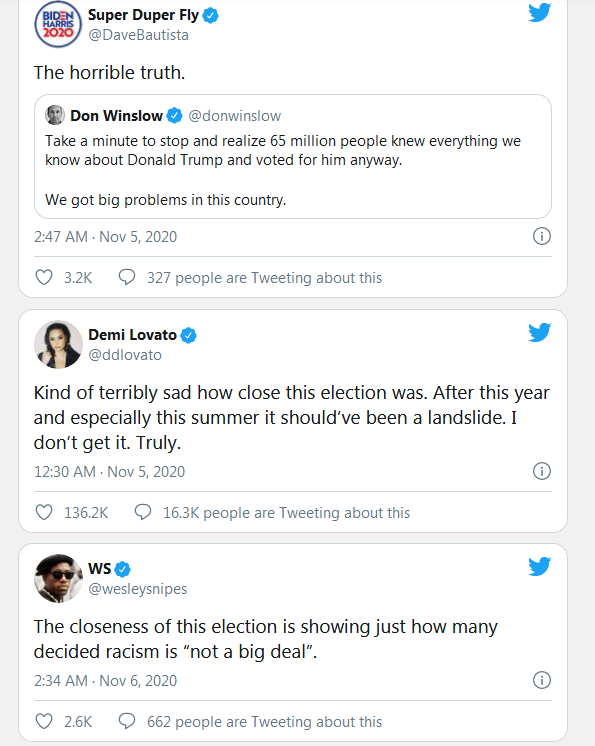Open 16.3K people are Tweeting about this
595x746 pixels.
[286, 513]
